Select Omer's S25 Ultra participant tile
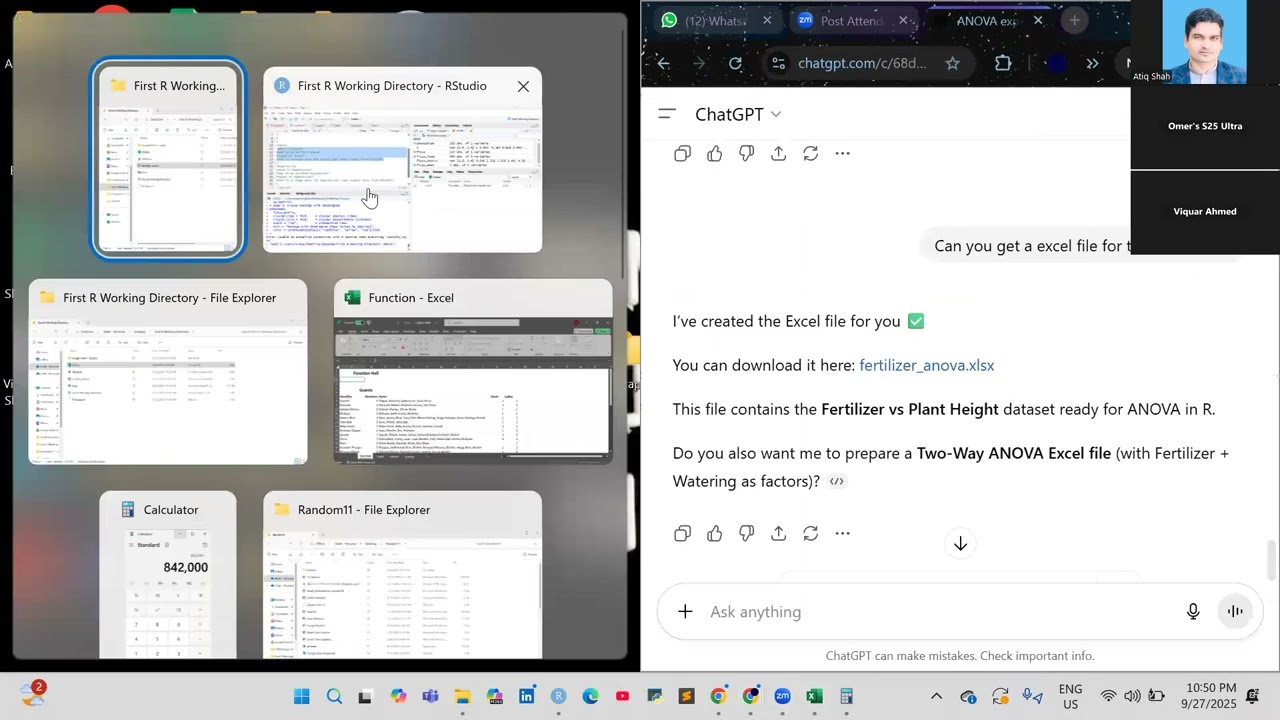Screen dimensions: 1280x720 coord(1205,127)
